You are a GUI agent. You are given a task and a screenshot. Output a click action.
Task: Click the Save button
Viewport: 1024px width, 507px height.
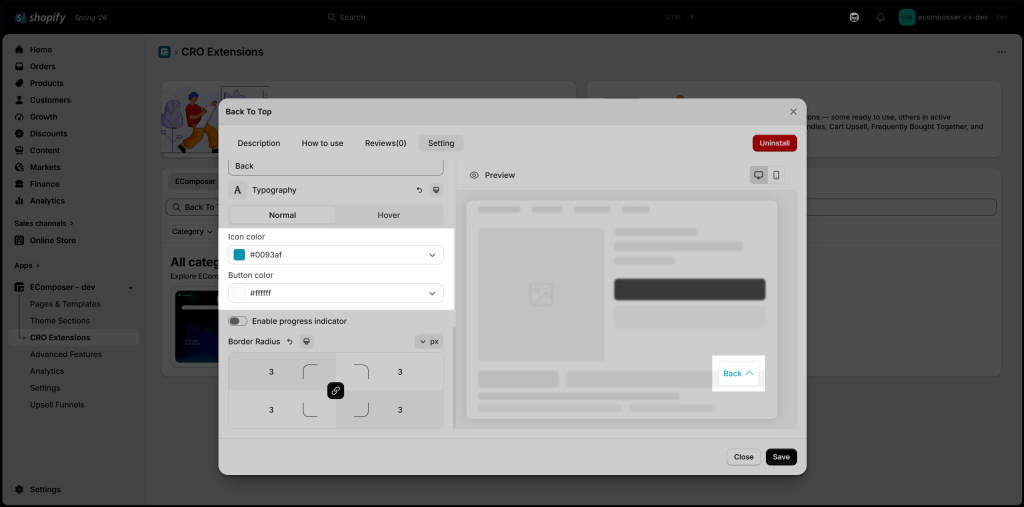click(x=781, y=457)
